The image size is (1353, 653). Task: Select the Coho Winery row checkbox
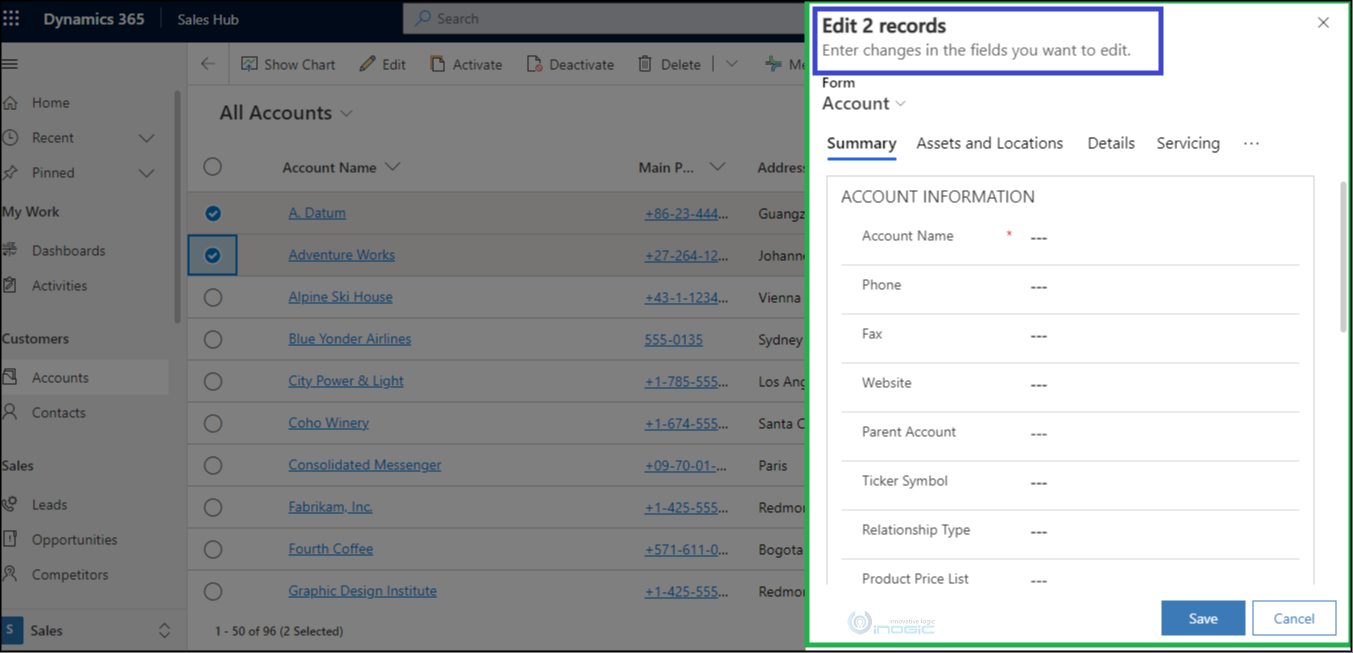(x=213, y=423)
